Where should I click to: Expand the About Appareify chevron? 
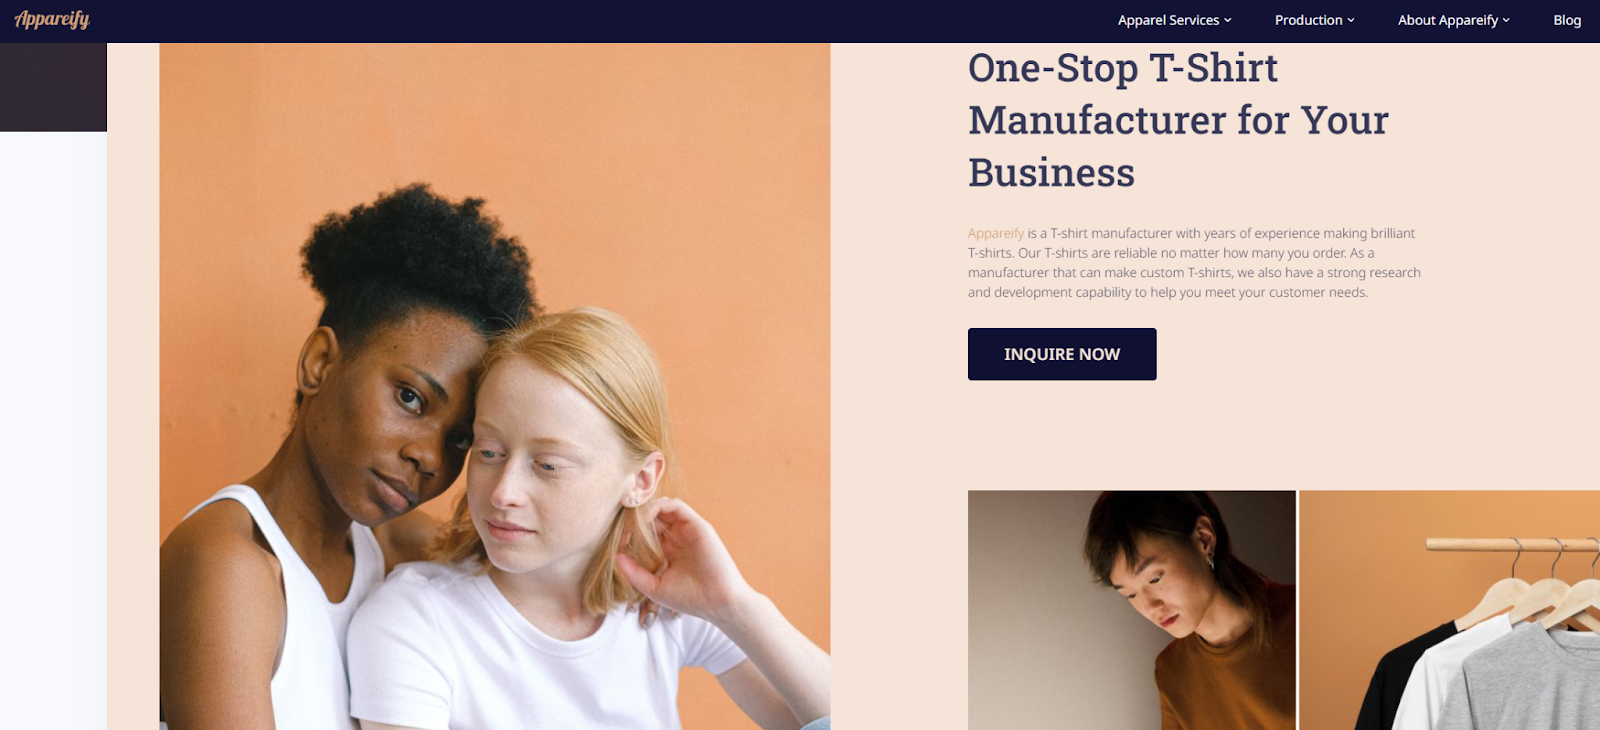[x=1506, y=20]
